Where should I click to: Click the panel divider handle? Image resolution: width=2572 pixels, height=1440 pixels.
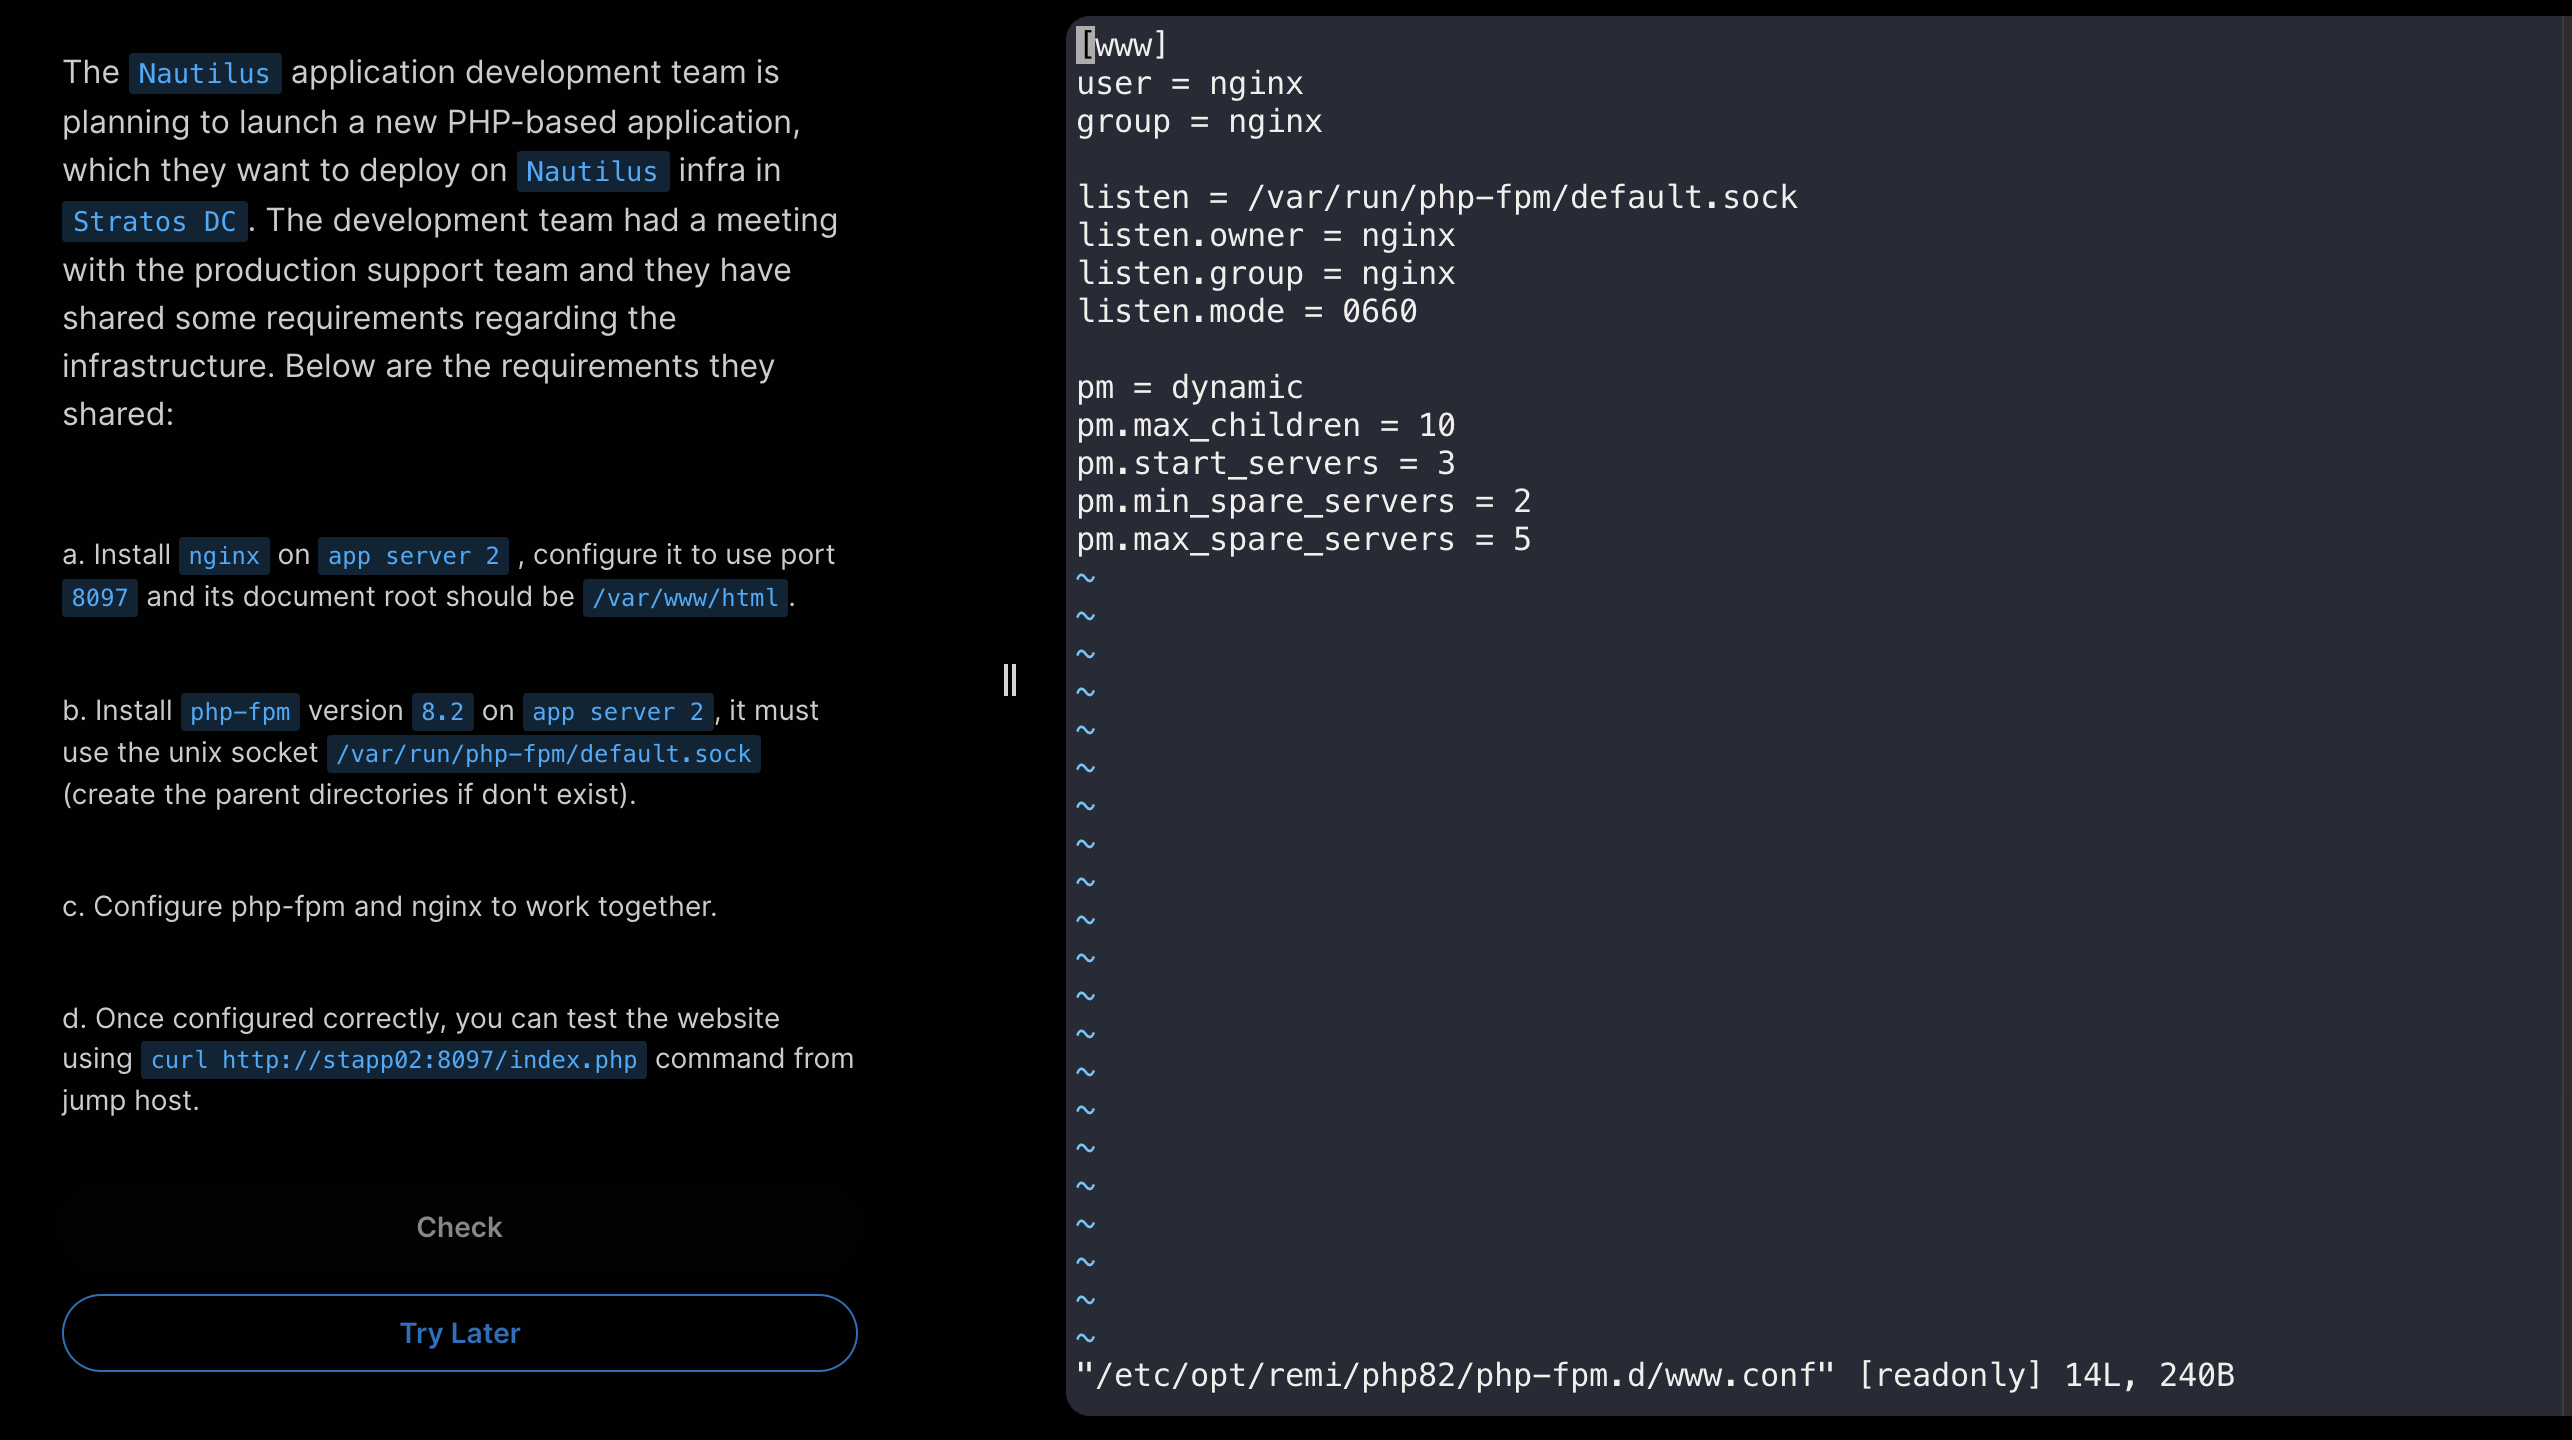1010,680
